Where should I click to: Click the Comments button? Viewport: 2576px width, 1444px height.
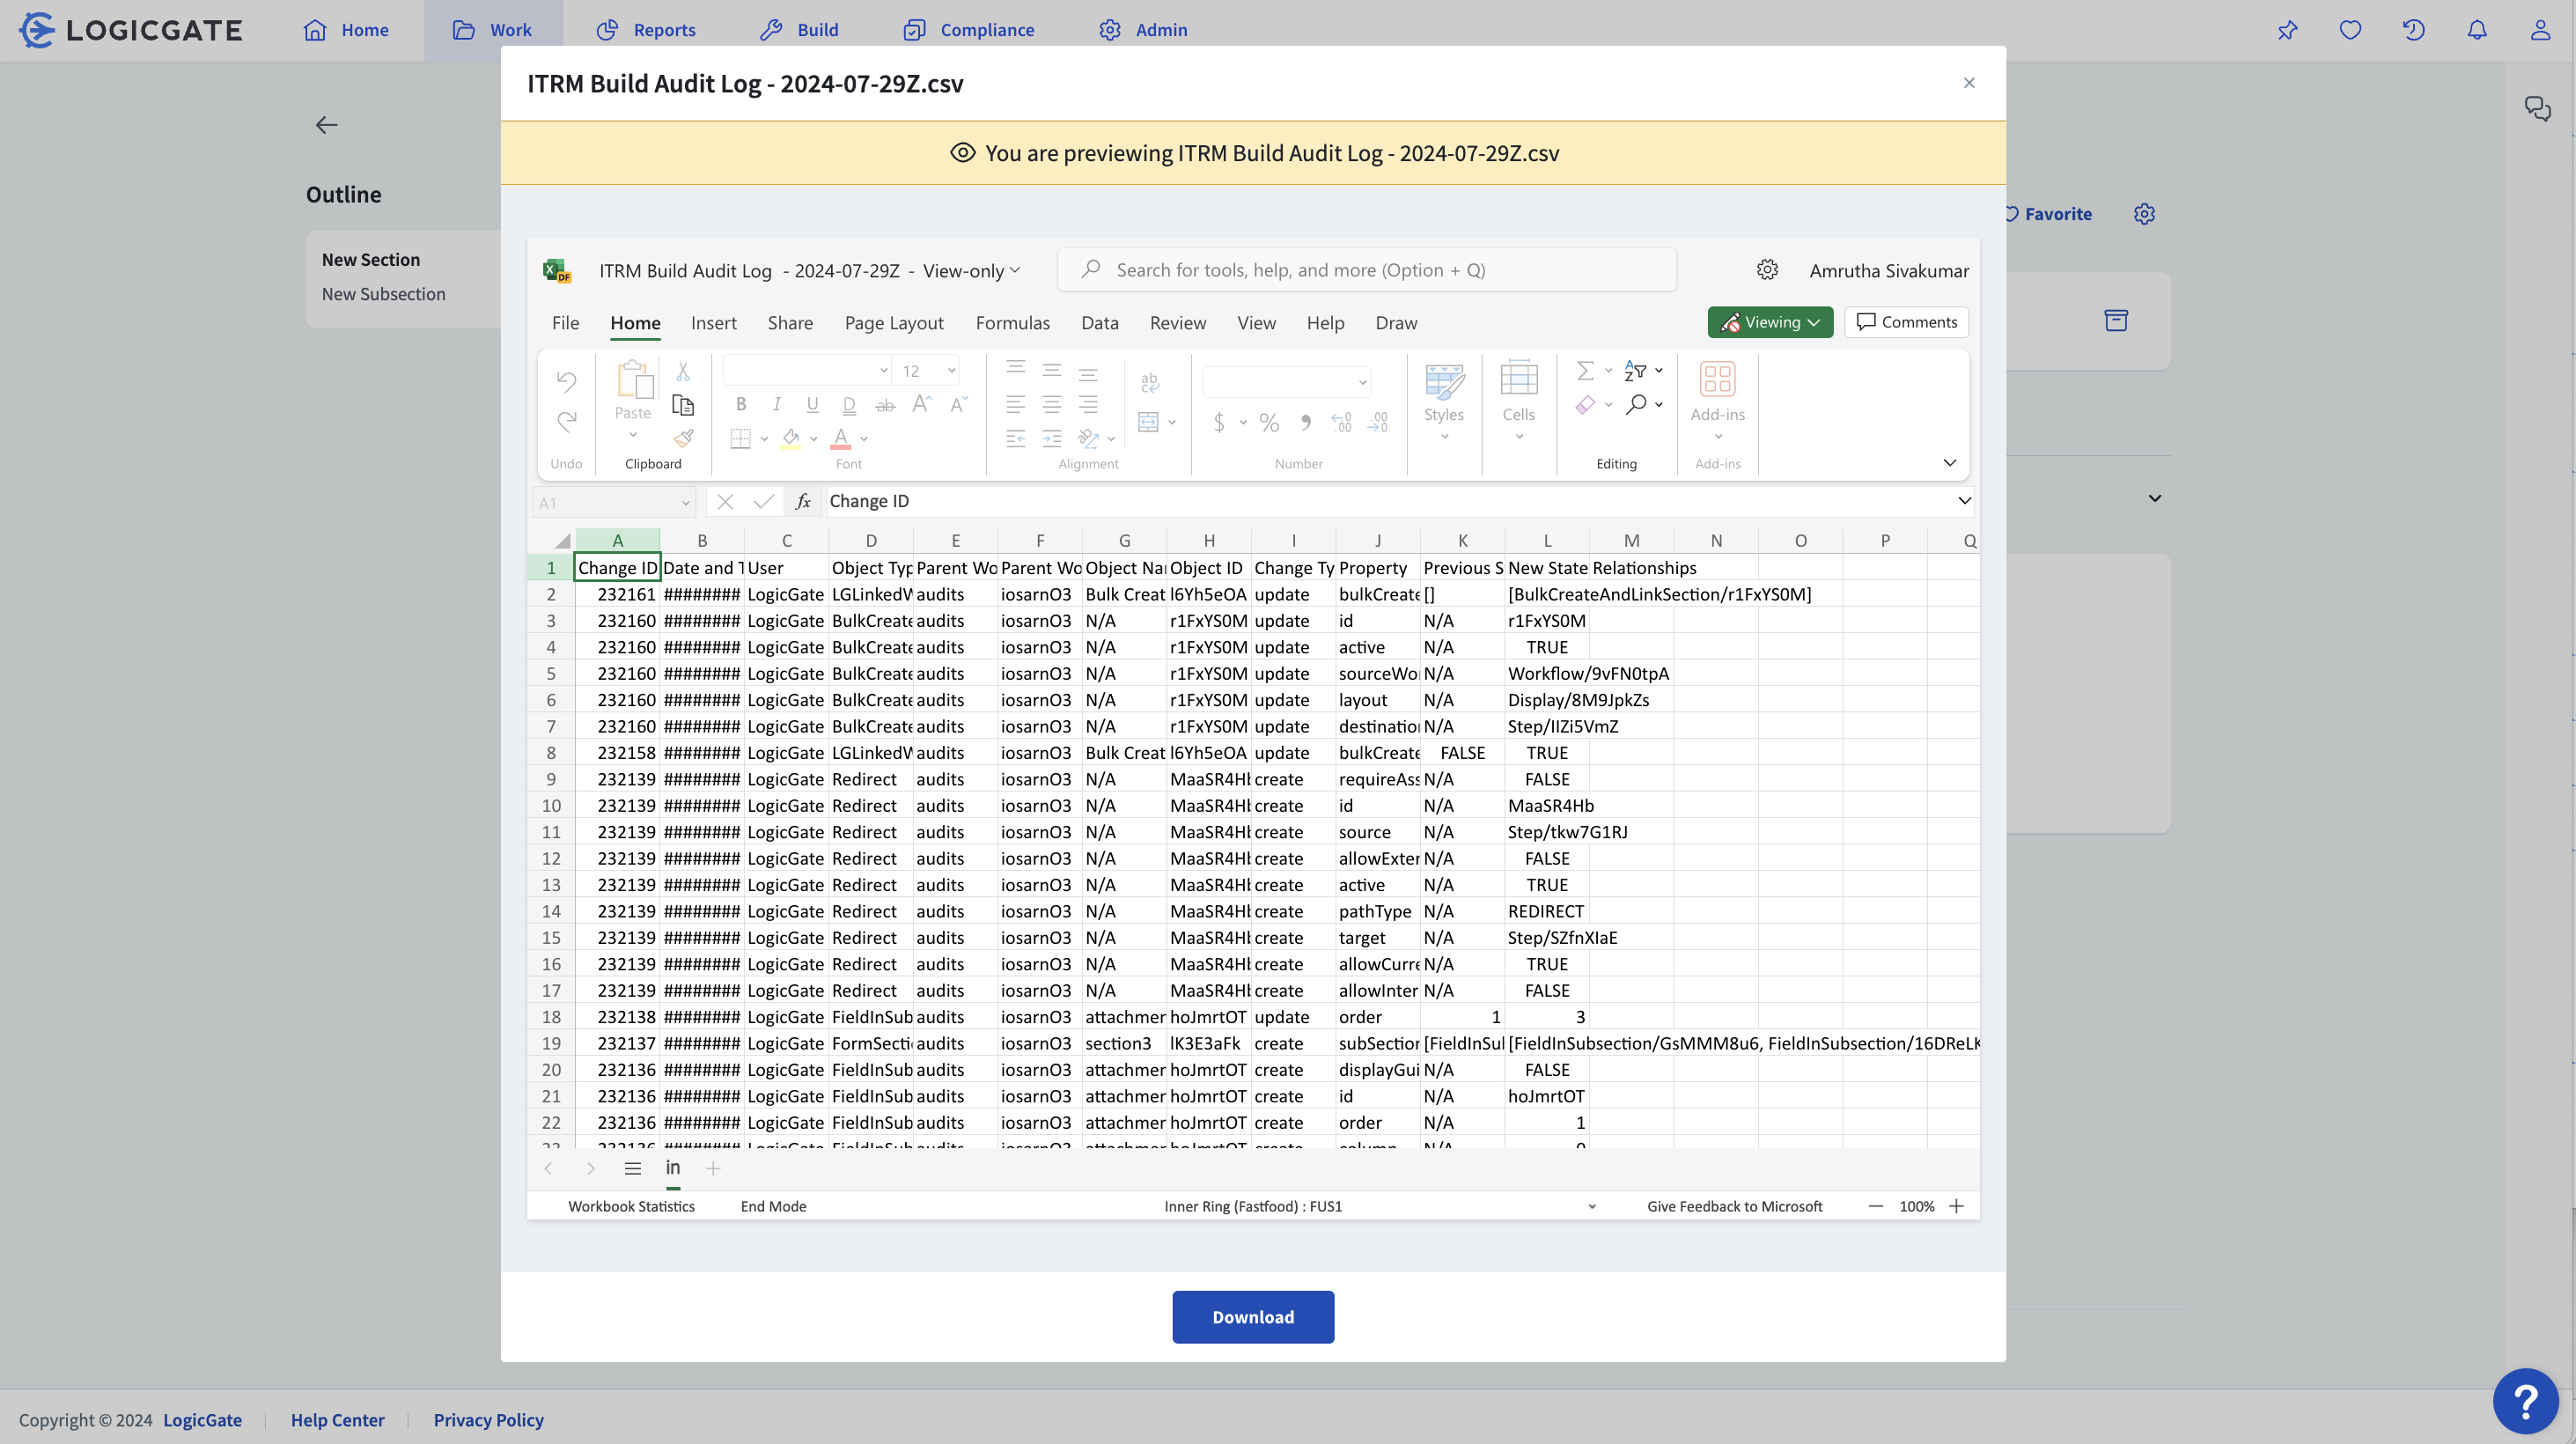point(1906,322)
